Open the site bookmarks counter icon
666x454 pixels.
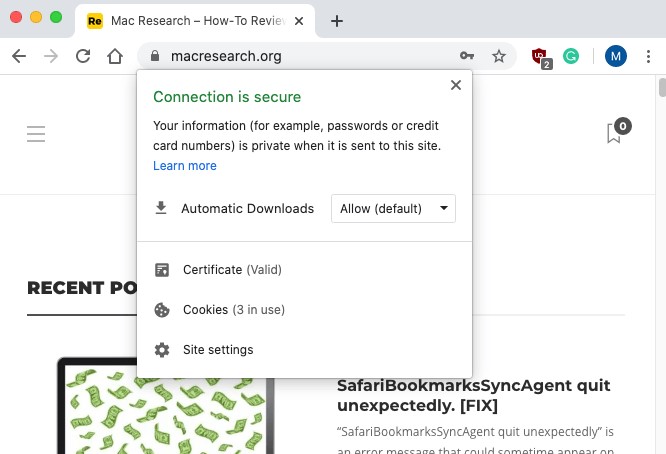(x=616, y=132)
